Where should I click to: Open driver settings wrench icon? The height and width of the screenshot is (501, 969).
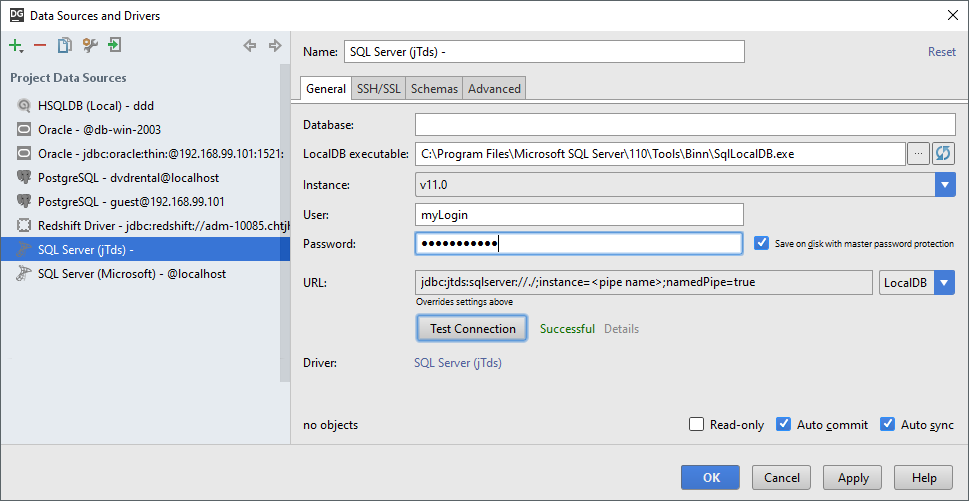click(x=90, y=45)
